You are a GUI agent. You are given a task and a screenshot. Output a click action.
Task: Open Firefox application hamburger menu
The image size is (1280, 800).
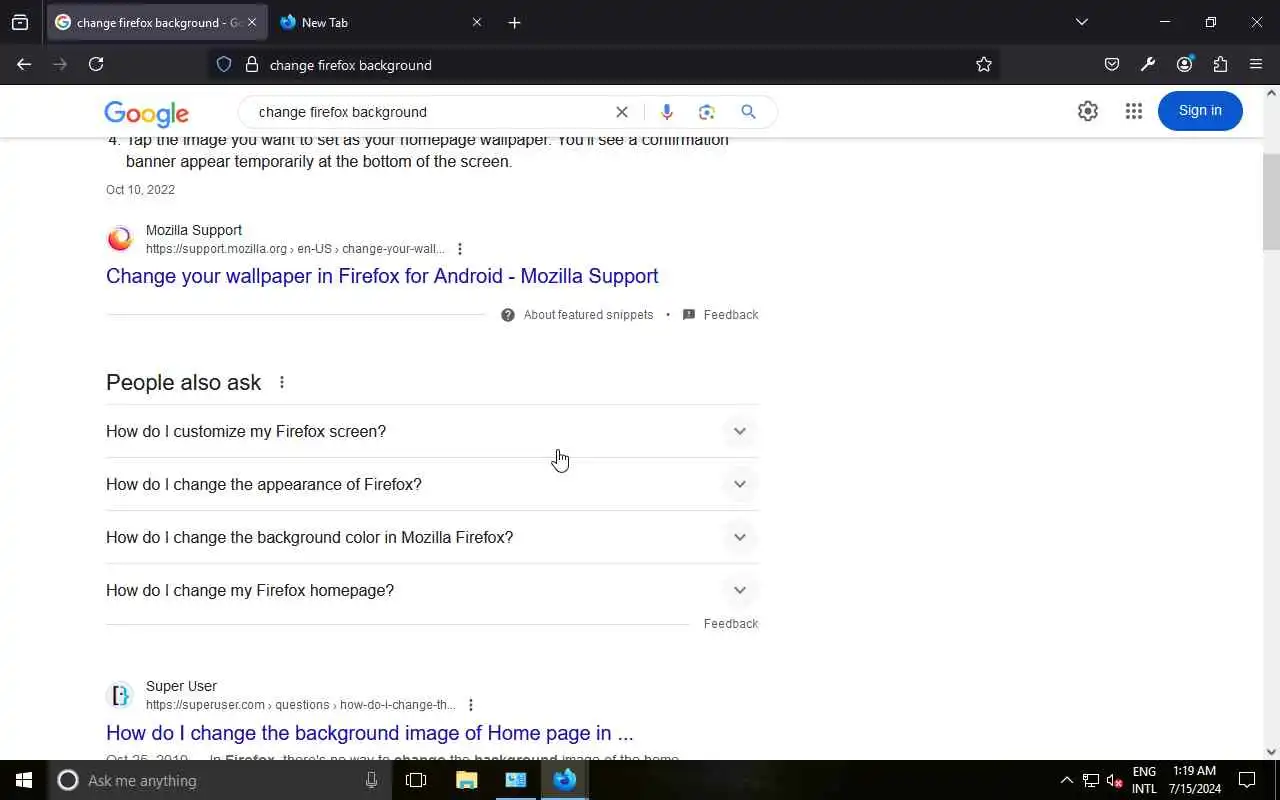(x=1256, y=64)
